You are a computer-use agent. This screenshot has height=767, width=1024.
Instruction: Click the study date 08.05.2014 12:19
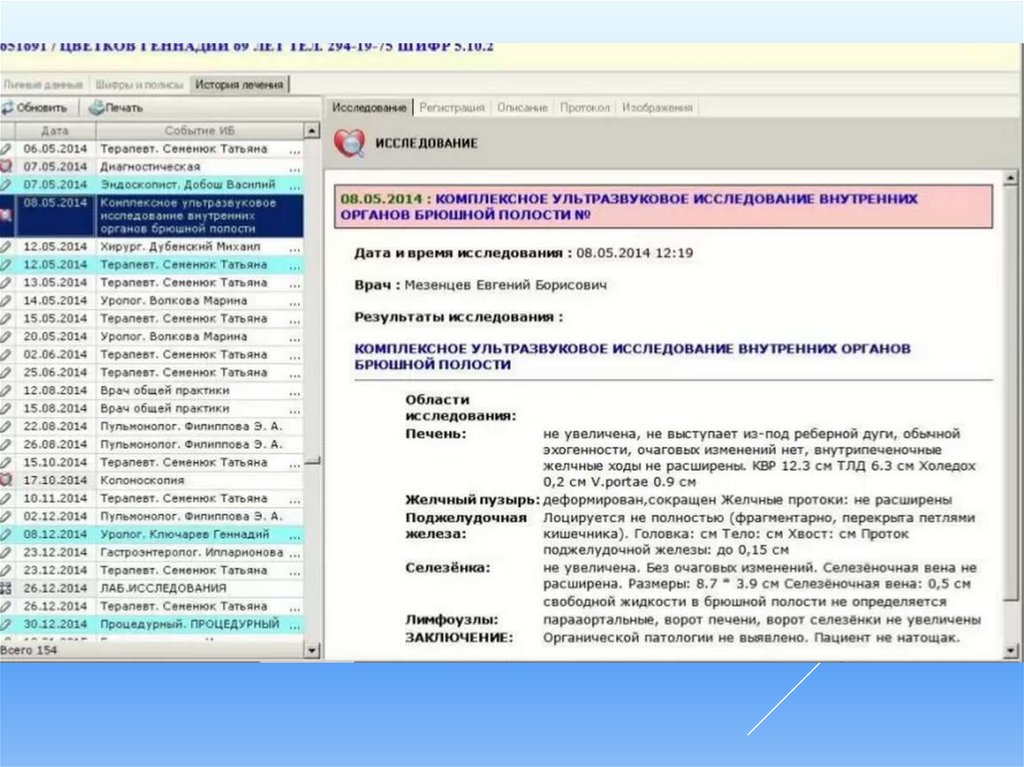(x=635, y=253)
